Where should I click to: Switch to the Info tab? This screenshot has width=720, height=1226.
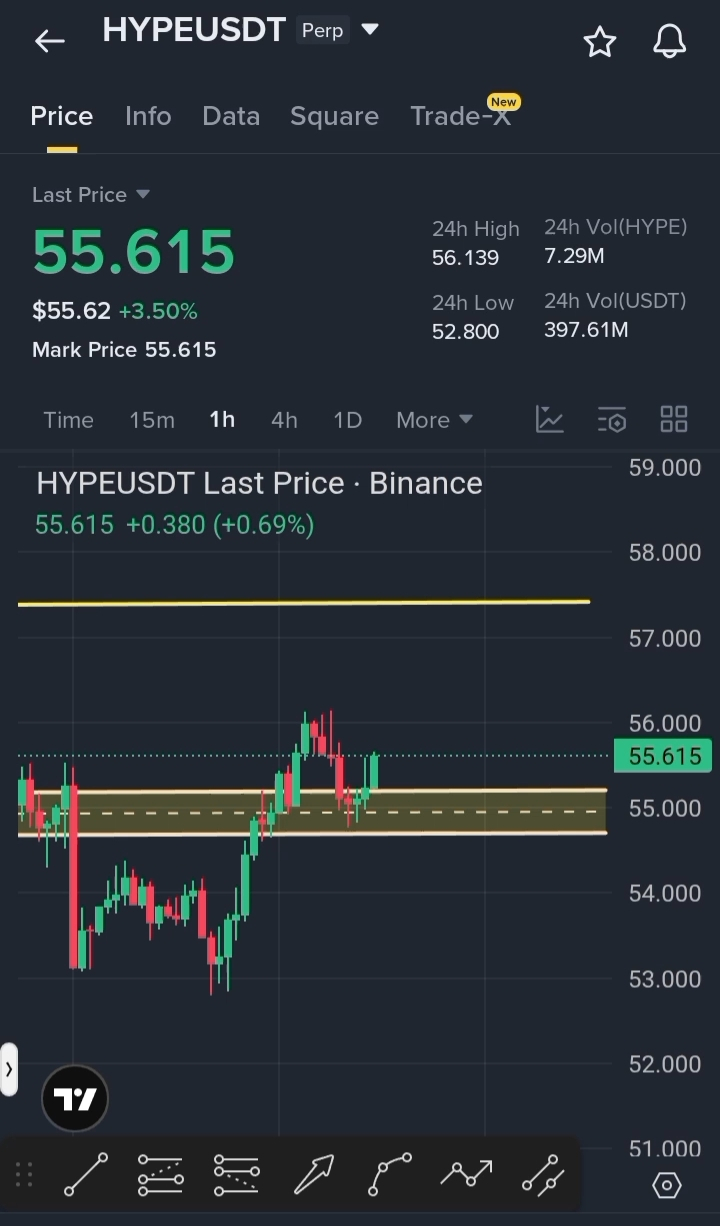coord(148,116)
